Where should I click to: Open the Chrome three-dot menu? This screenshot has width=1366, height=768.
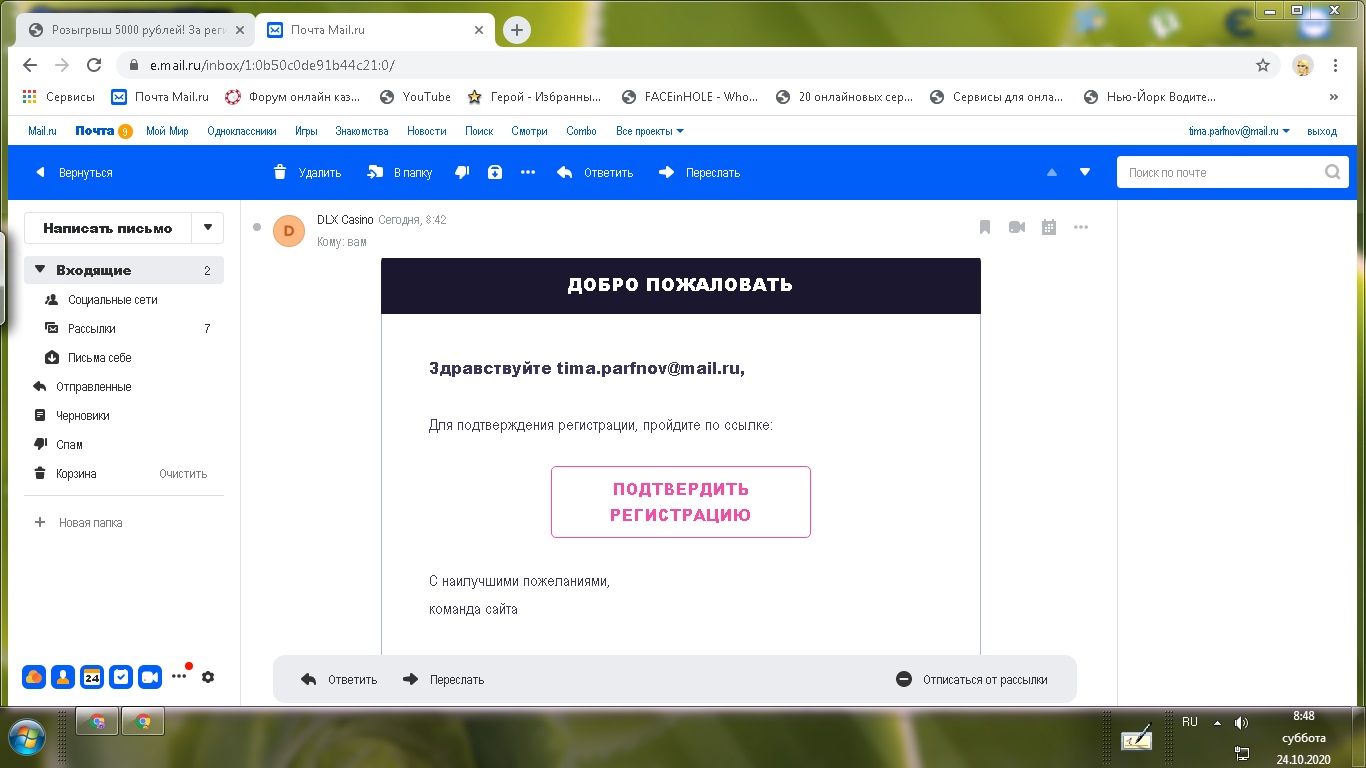click(x=1336, y=65)
